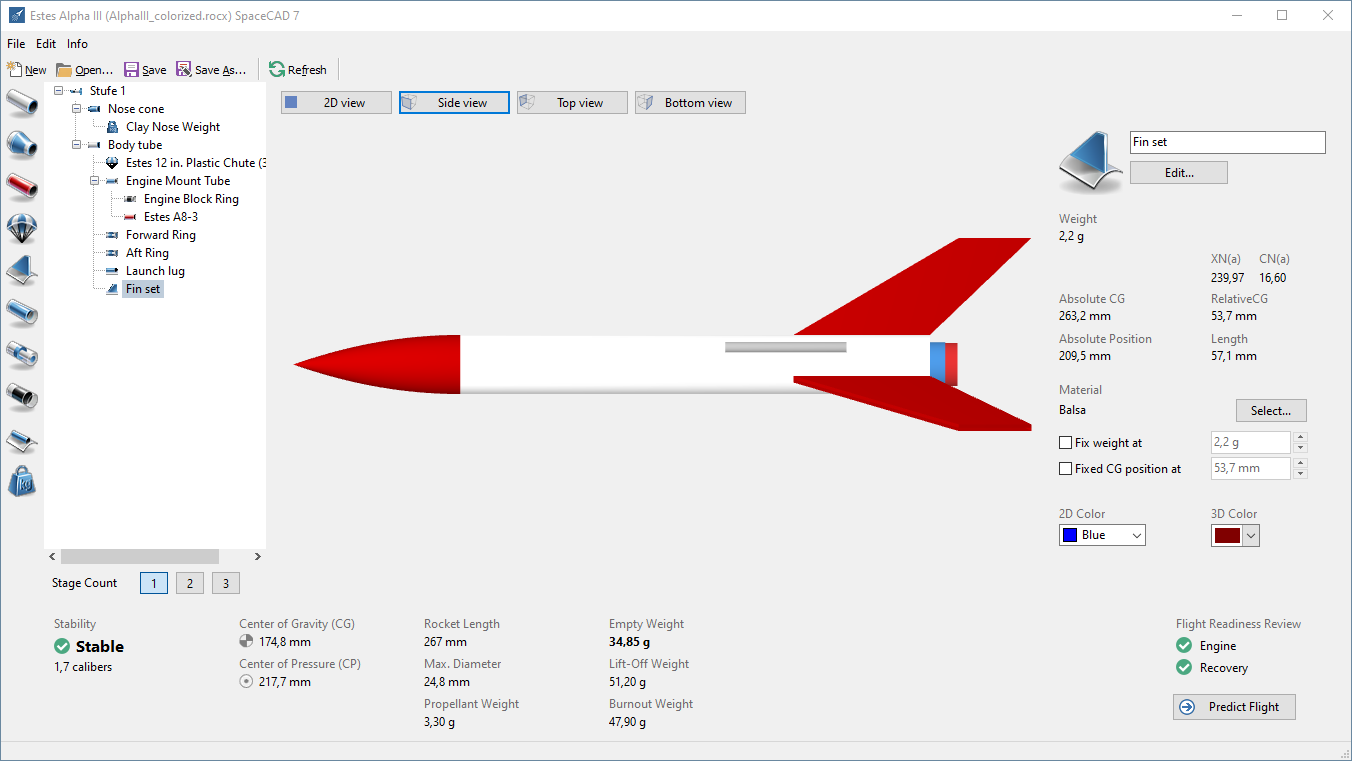This screenshot has width=1352, height=761.
Task: Click the Predict Flight button
Action: (x=1234, y=707)
